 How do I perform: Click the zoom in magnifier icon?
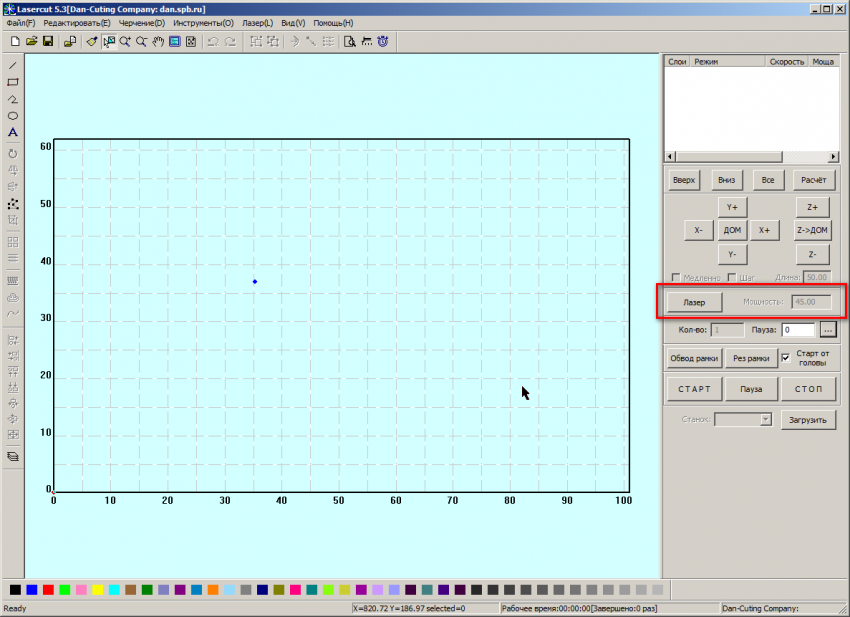coord(125,42)
